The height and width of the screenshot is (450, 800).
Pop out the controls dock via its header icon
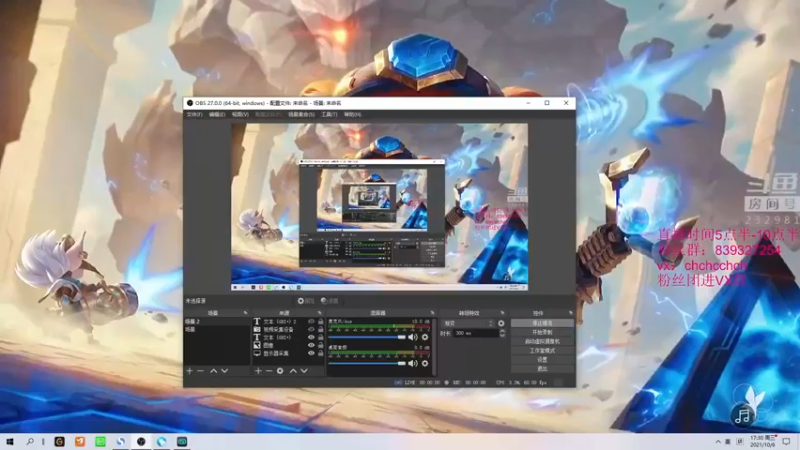click(x=570, y=313)
